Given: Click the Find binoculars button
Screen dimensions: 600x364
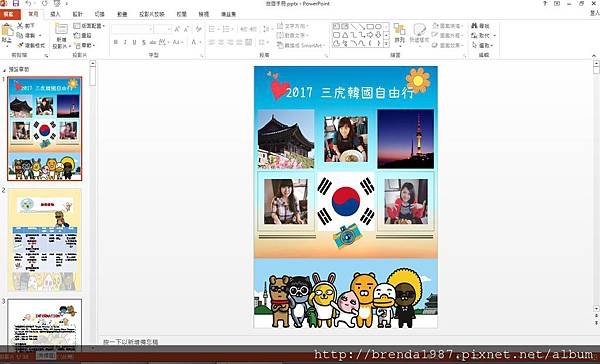Looking at the screenshot, I should pos(480,26).
